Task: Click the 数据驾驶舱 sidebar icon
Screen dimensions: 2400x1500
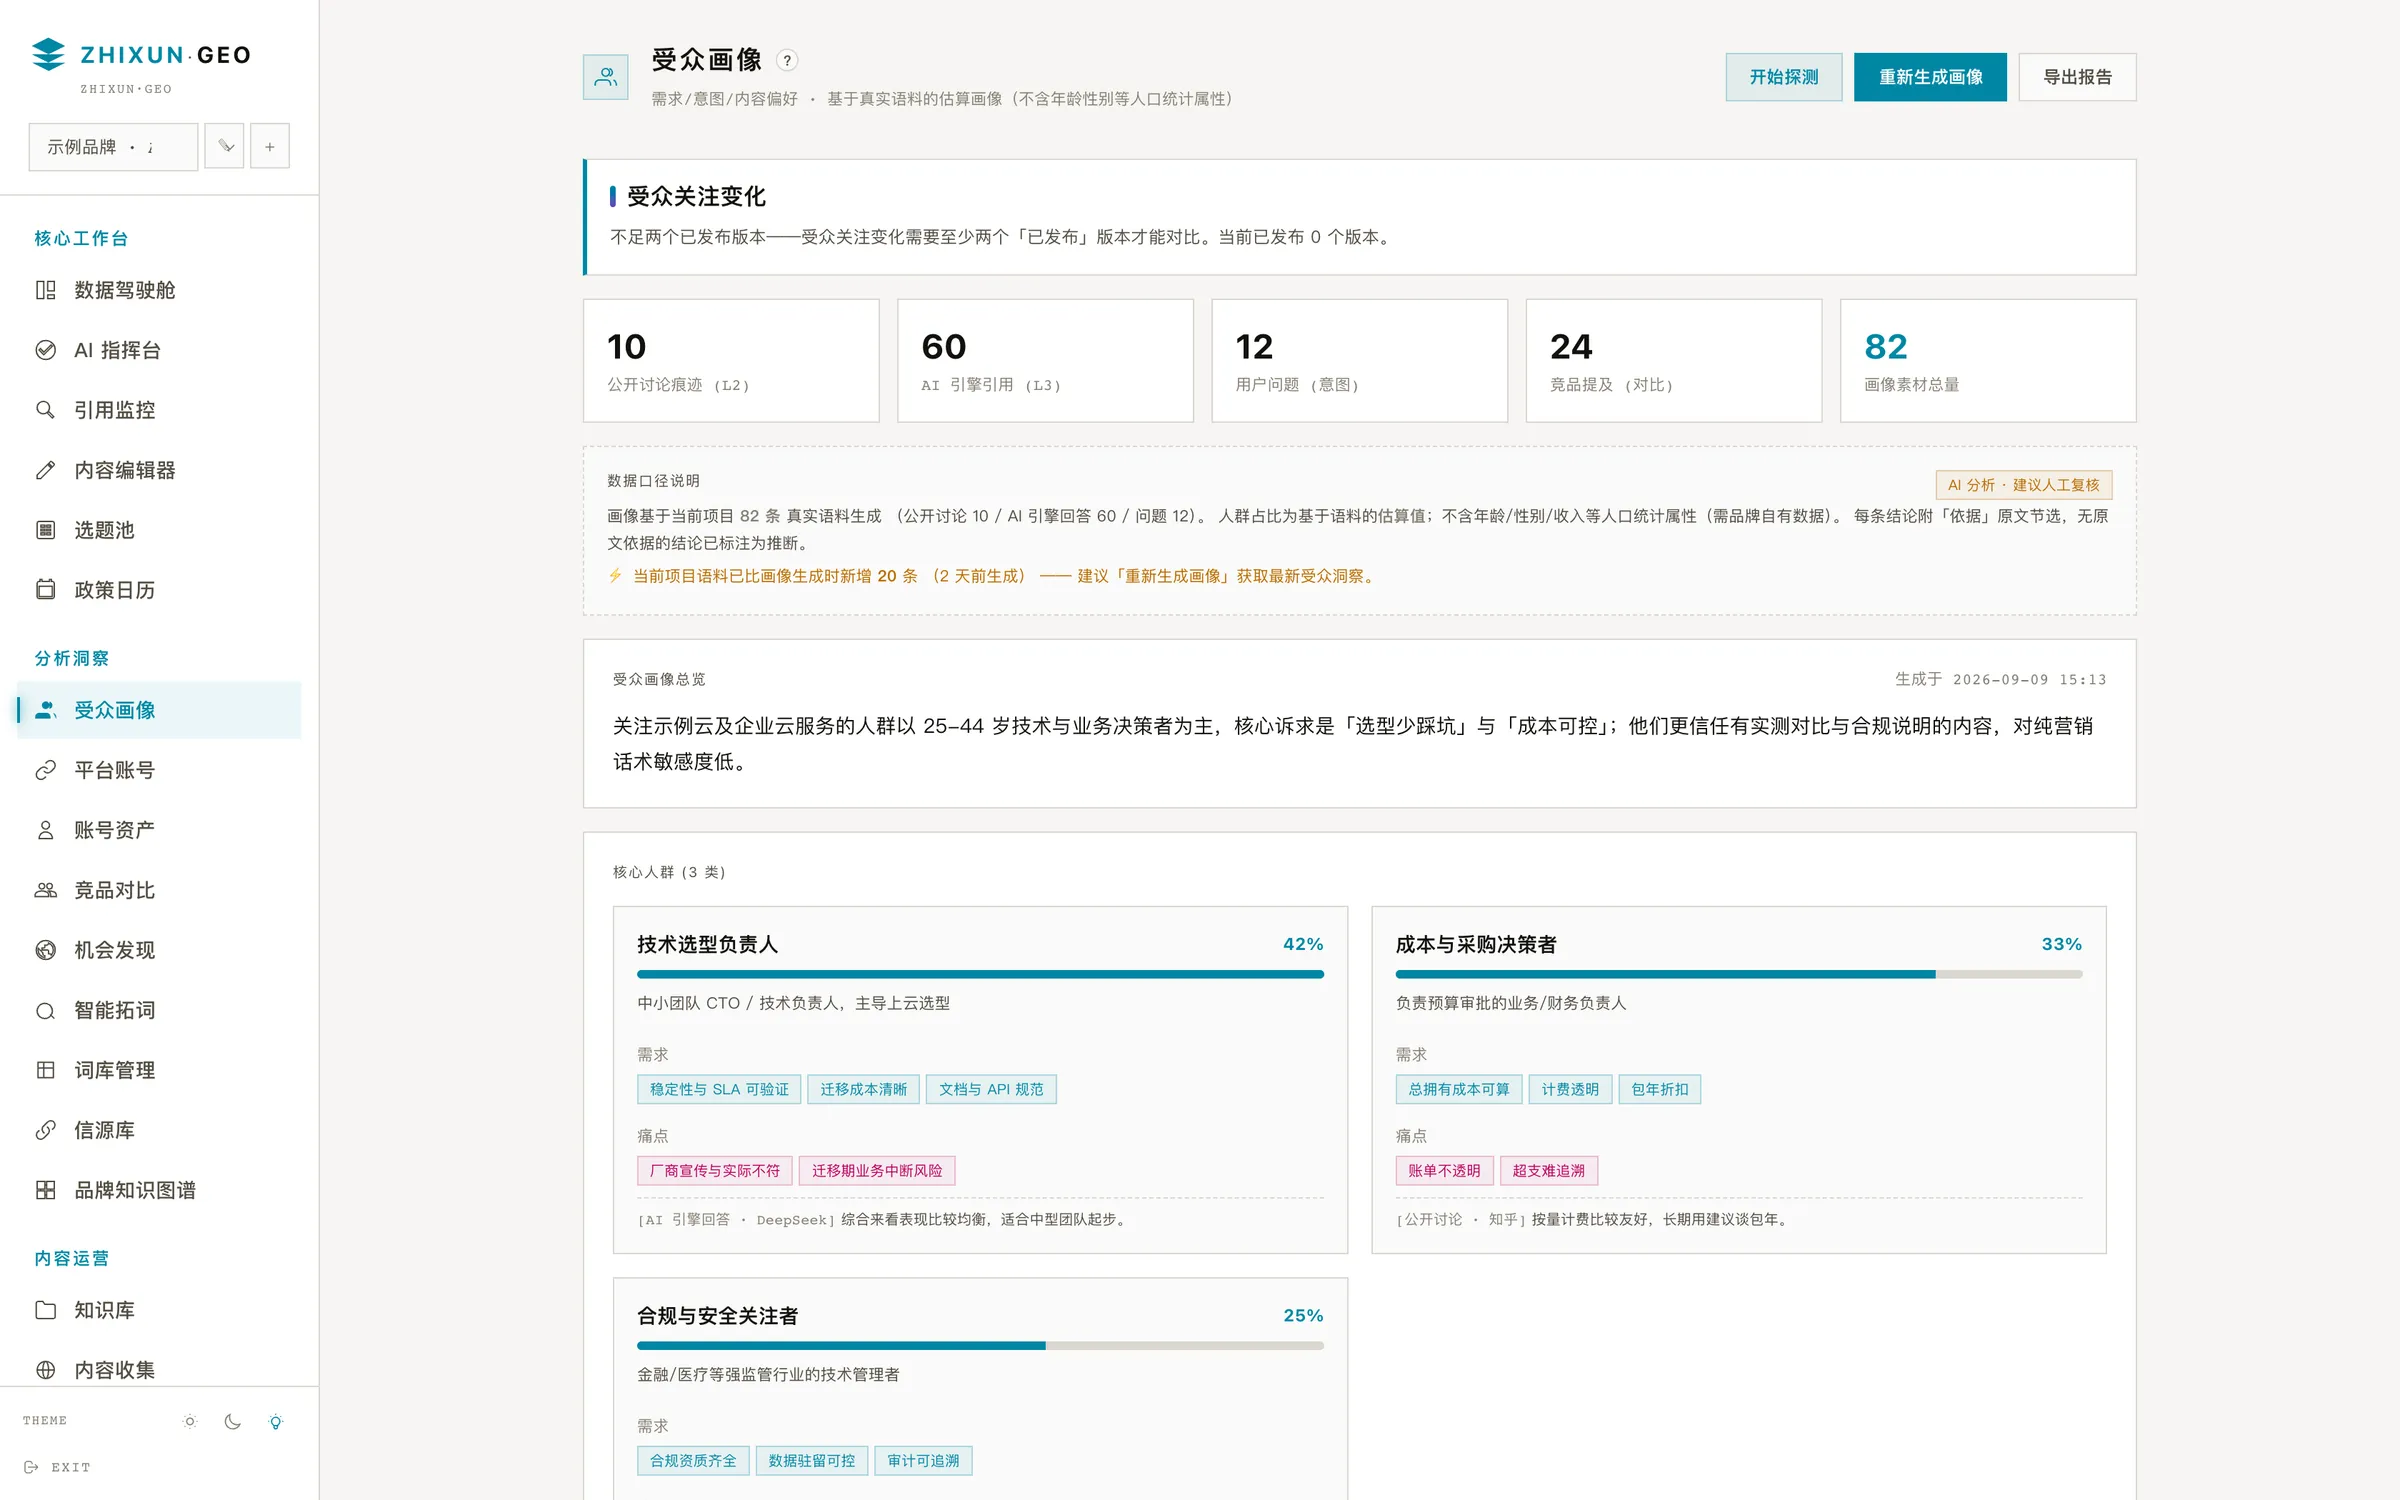Action: tap(46, 290)
